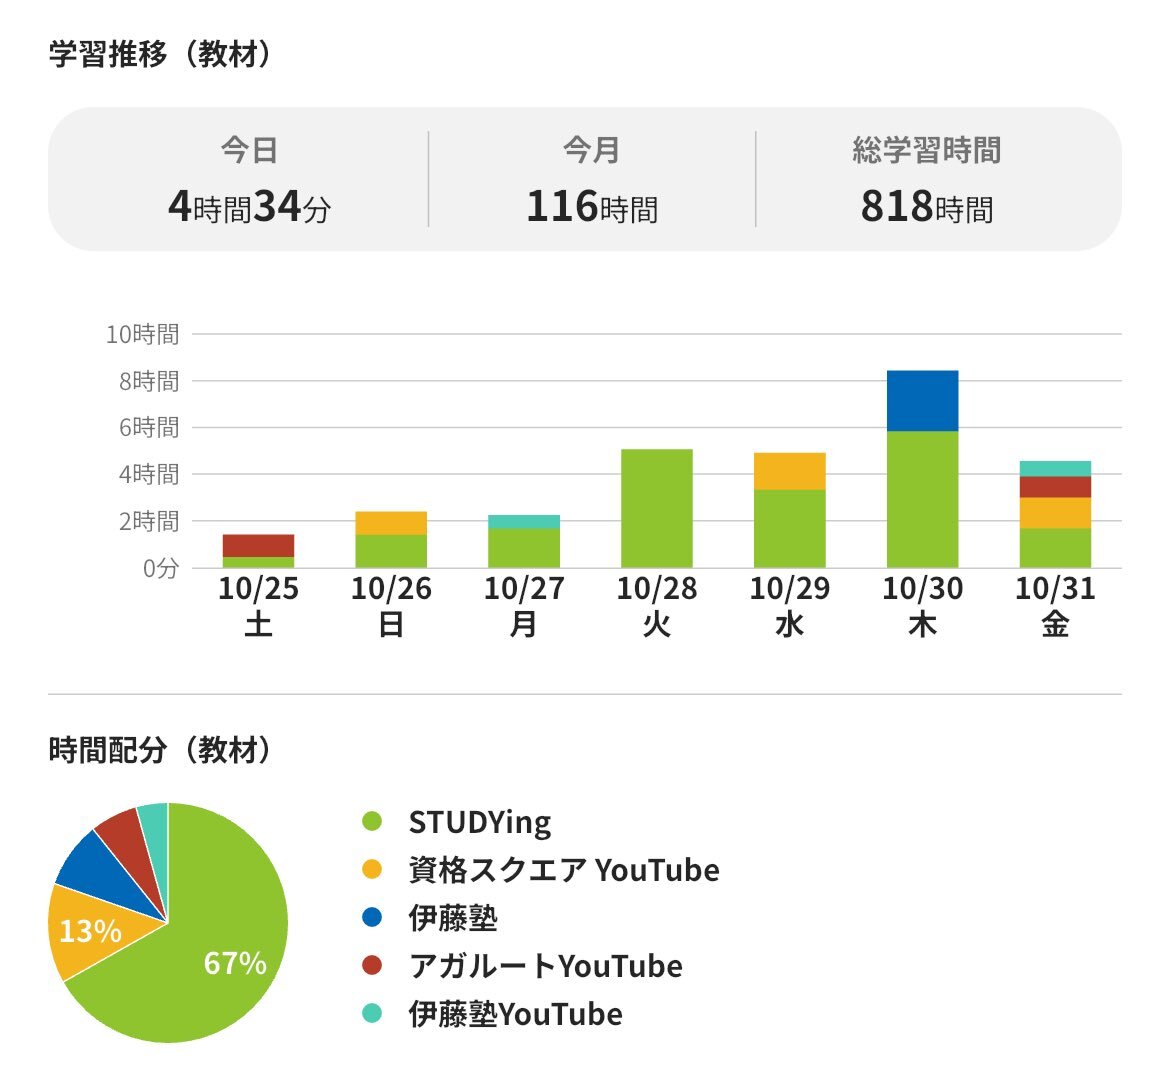Select the 10/31 金 date label
This screenshot has width=1169, height=1077.
(x=1055, y=606)
